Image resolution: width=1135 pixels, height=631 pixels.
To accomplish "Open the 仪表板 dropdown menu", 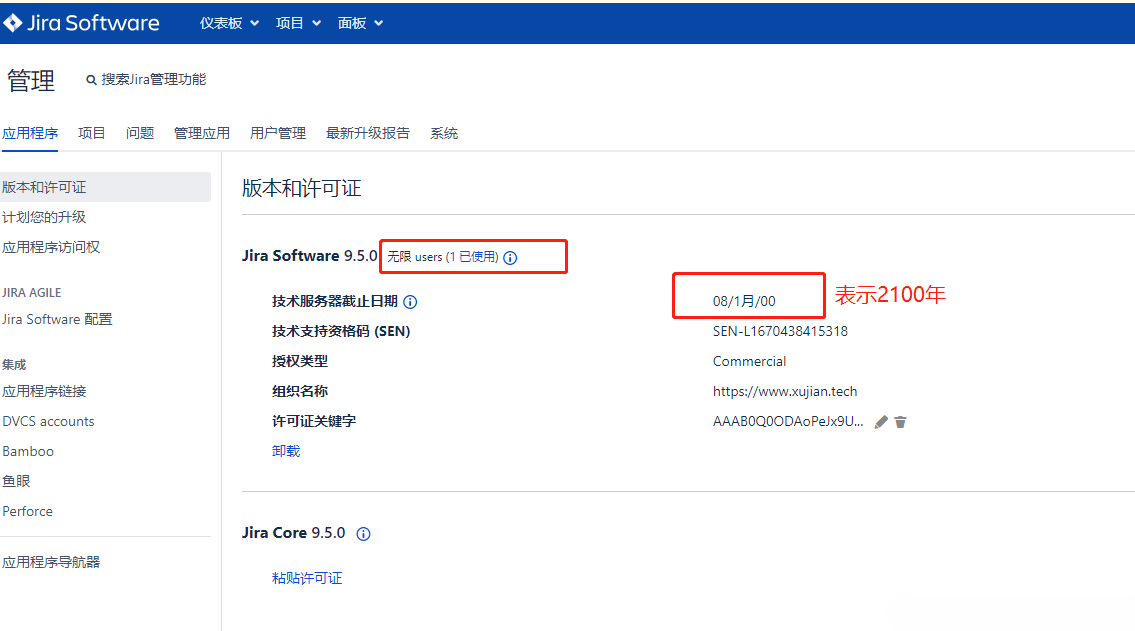I will pos(229,23).
